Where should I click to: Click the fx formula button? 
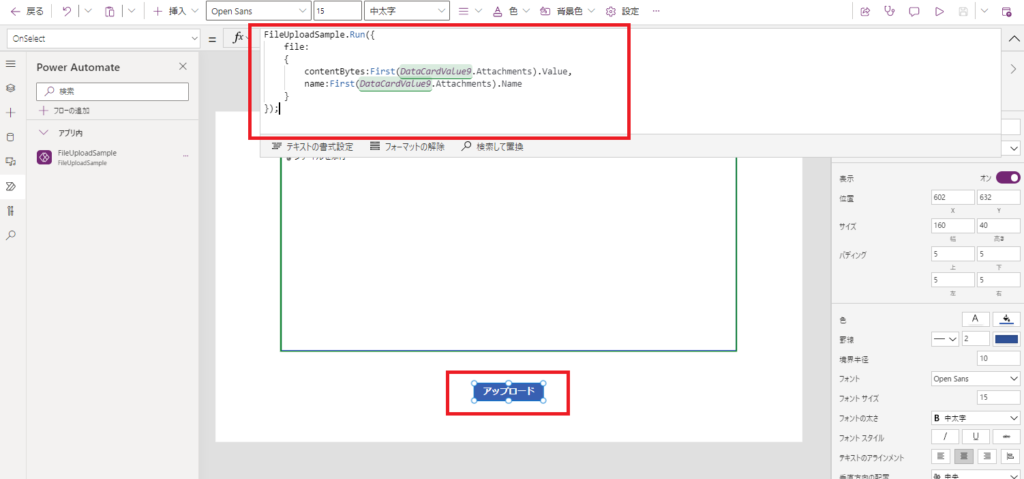point(240,39)
